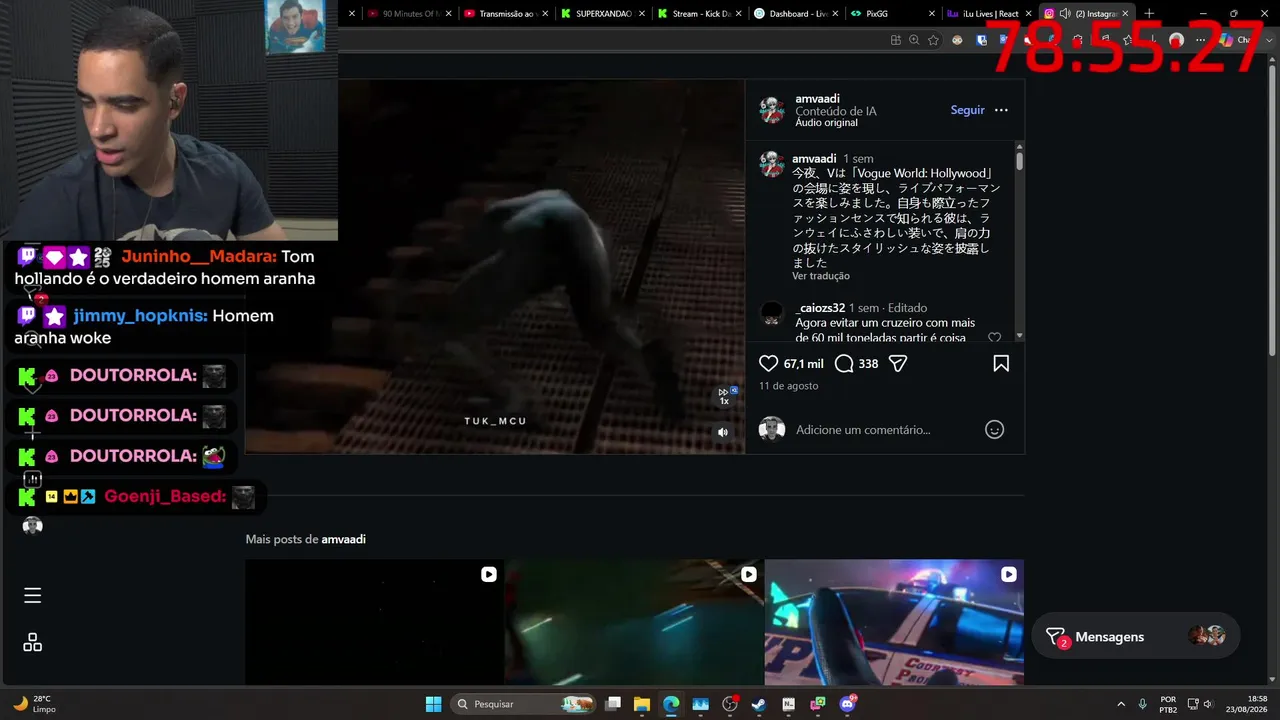Open the police car reel thumbnail
The width and height of the screenshot is (1280, 720).
894,622
